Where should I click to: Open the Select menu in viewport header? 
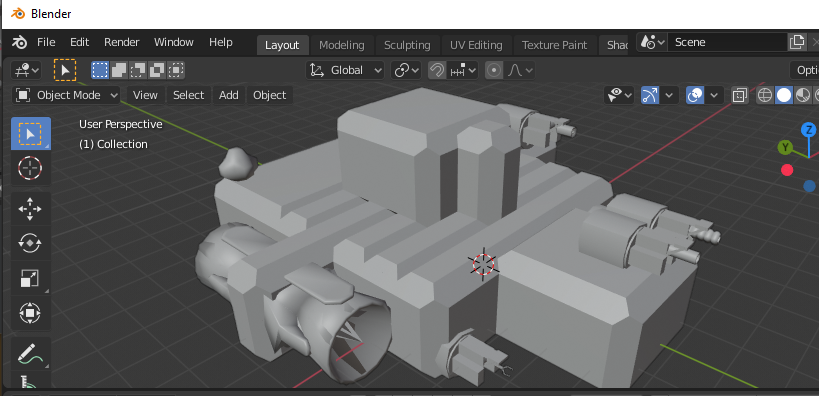point(189,95)
